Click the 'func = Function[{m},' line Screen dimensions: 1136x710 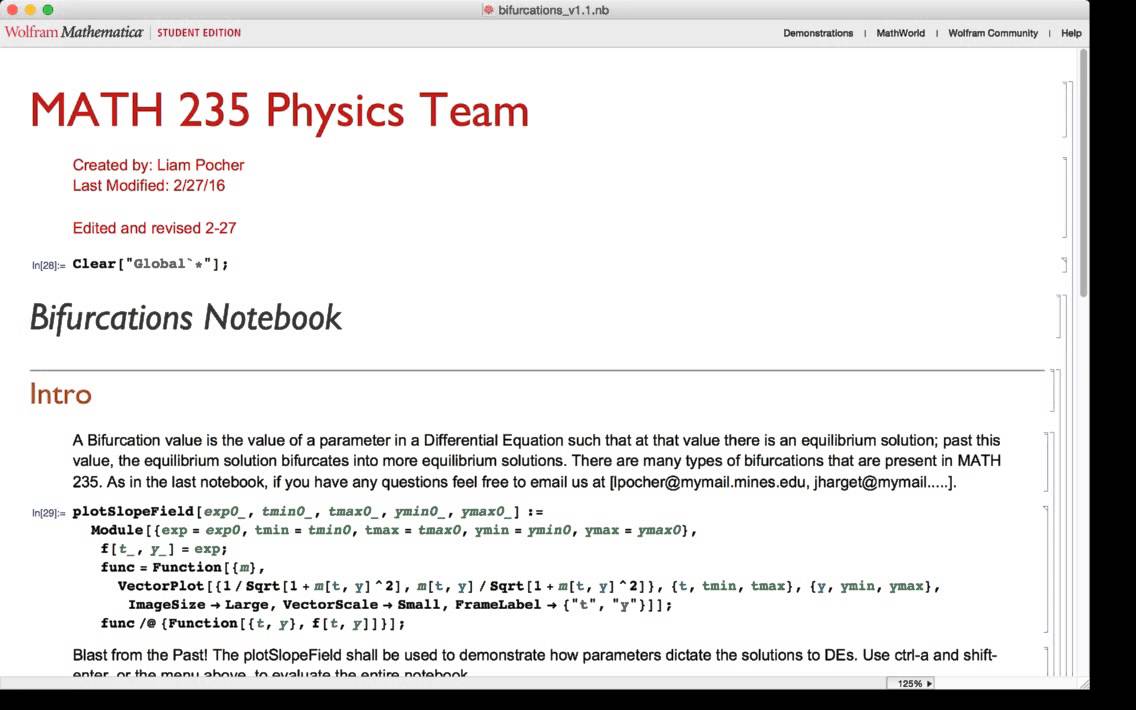pyautogui.click(x=183, y=567)
